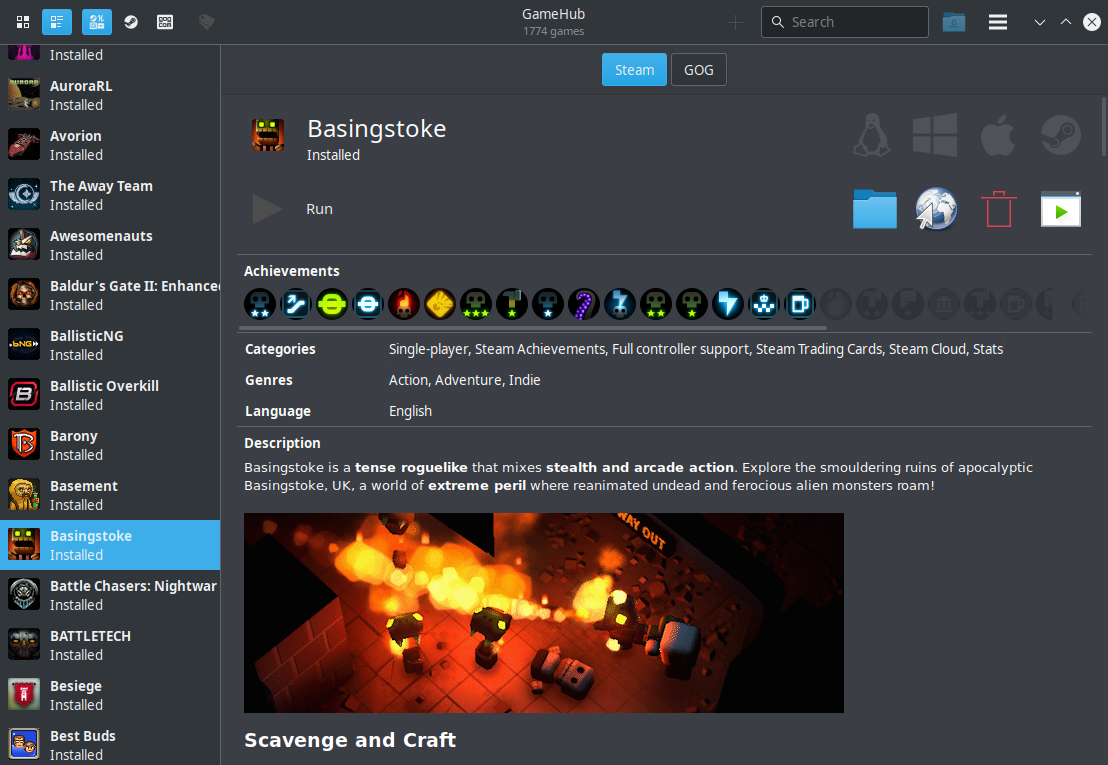Focus the Search input field
Viewport: 1108px width, 765px height.
(x=844, y=22)
